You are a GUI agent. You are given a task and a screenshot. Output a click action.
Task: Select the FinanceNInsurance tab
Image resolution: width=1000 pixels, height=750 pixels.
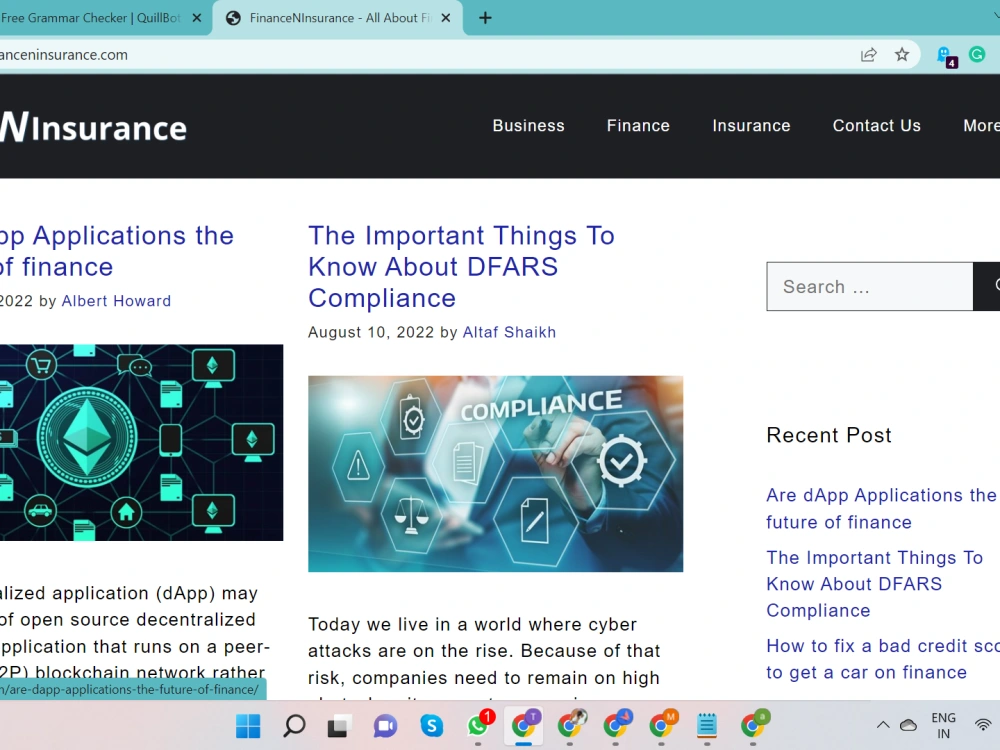point(339,18)
